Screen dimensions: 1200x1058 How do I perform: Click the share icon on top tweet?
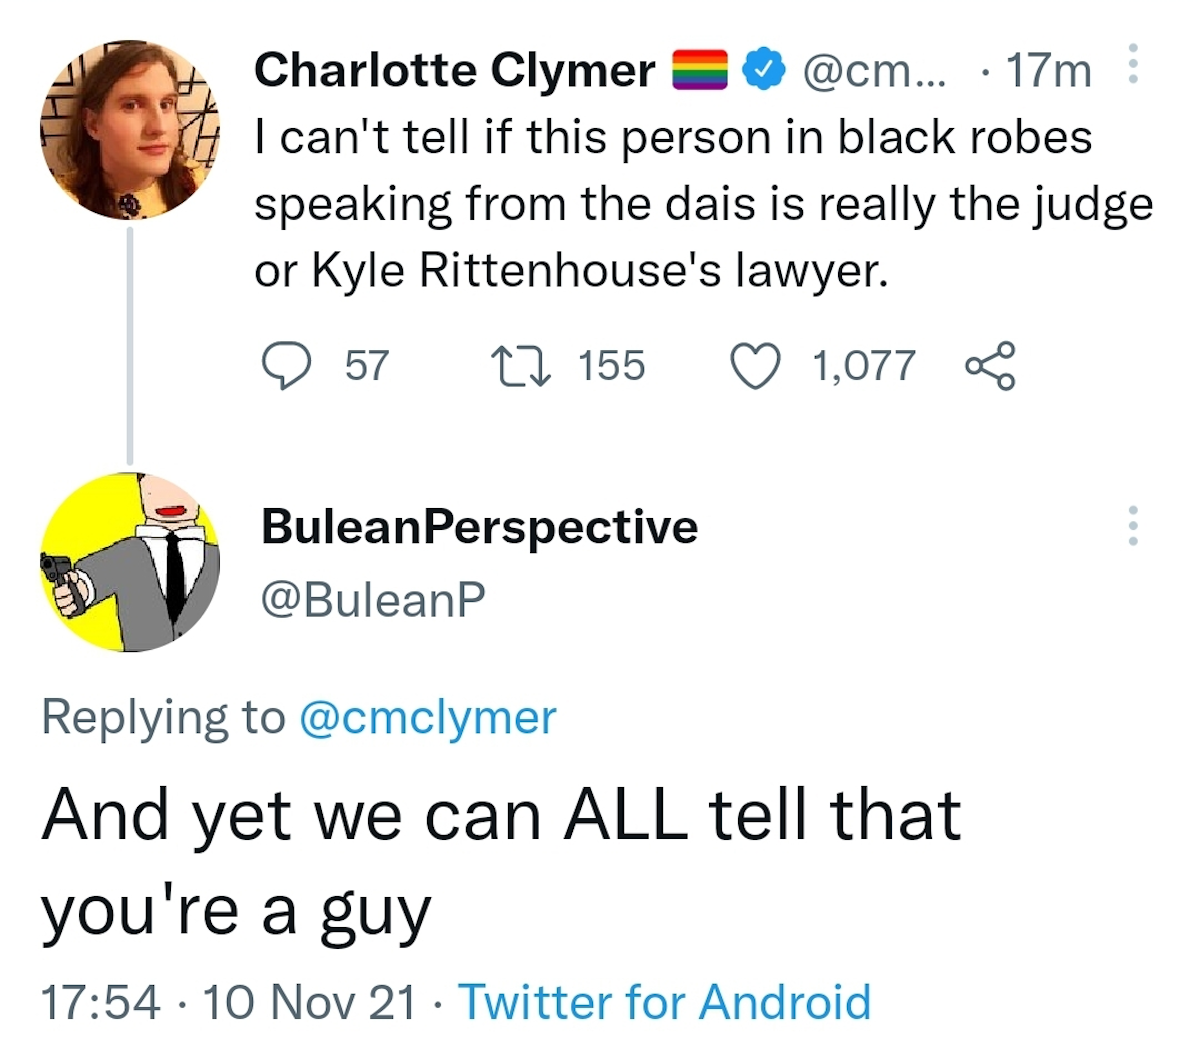[990, 366]
